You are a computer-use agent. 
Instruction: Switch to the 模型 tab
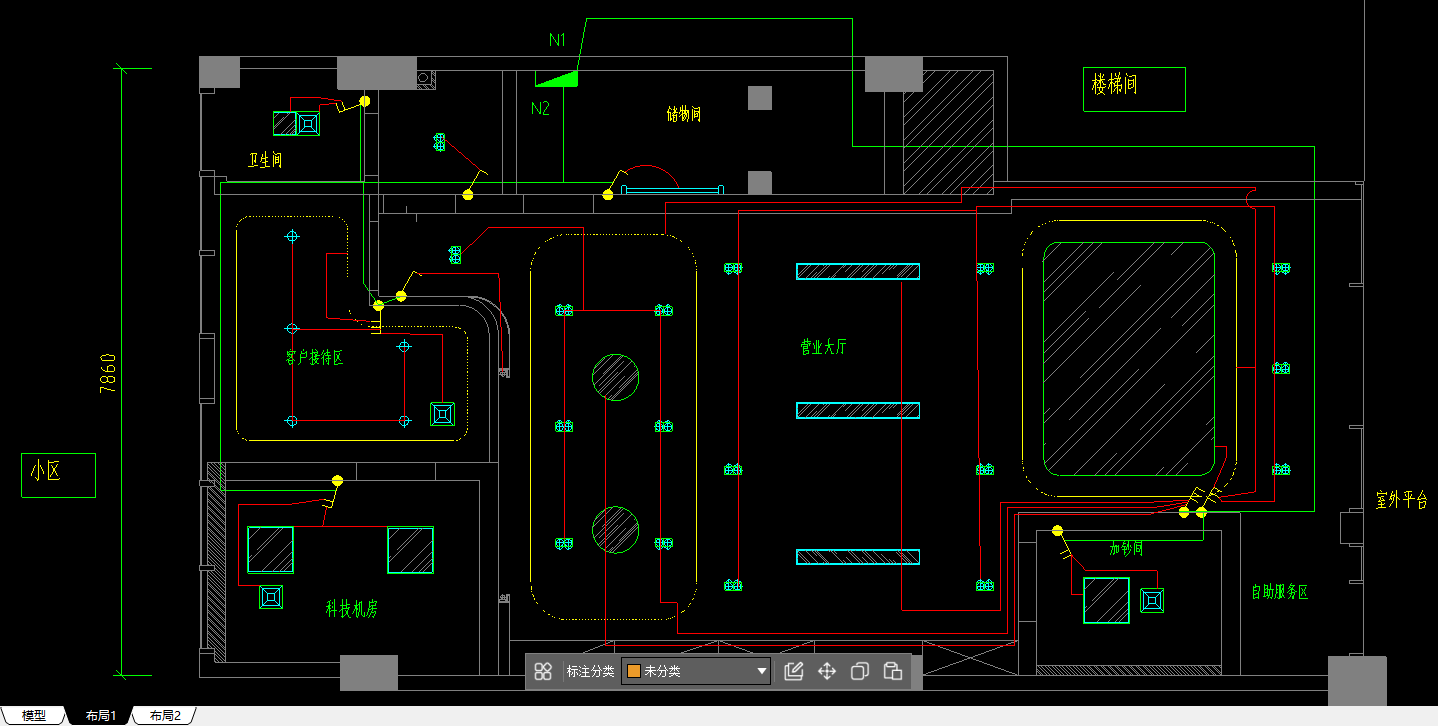(34, 716)
